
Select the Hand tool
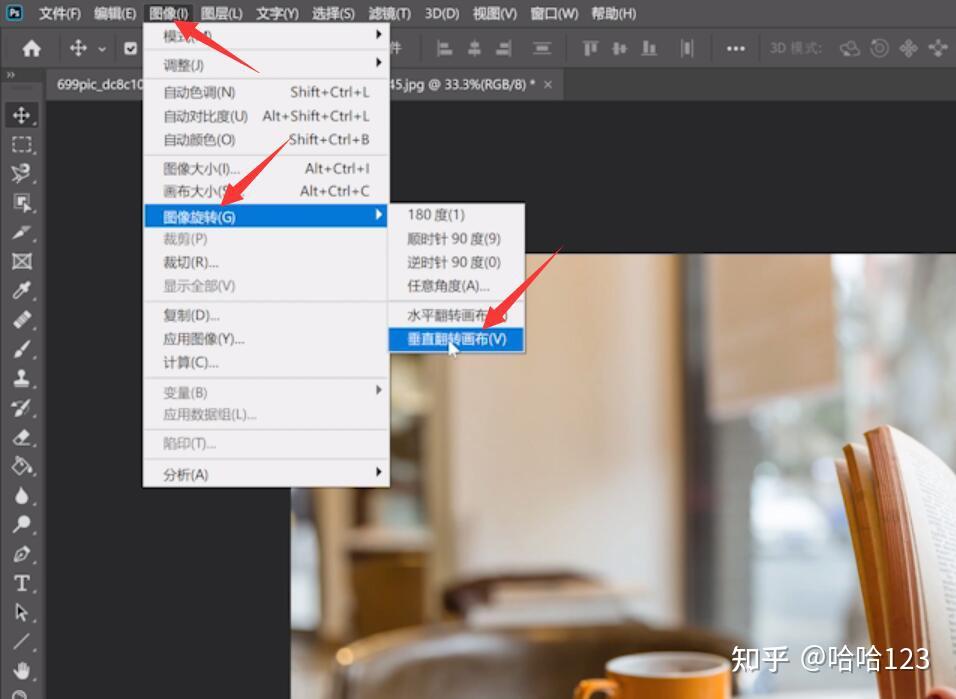coord(21,671)
